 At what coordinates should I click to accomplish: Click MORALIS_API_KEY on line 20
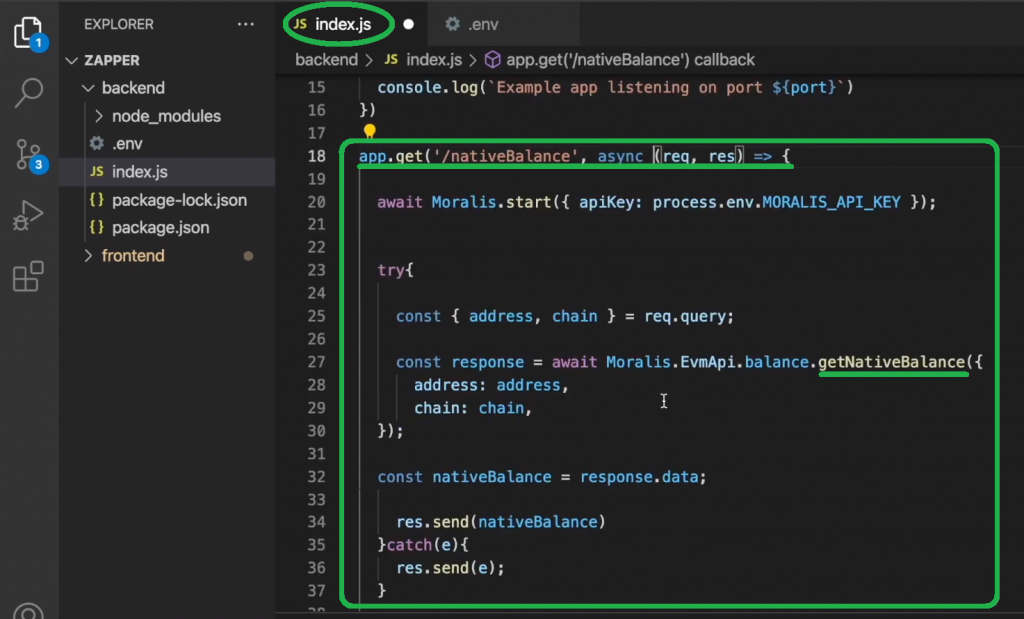point(831,202)
